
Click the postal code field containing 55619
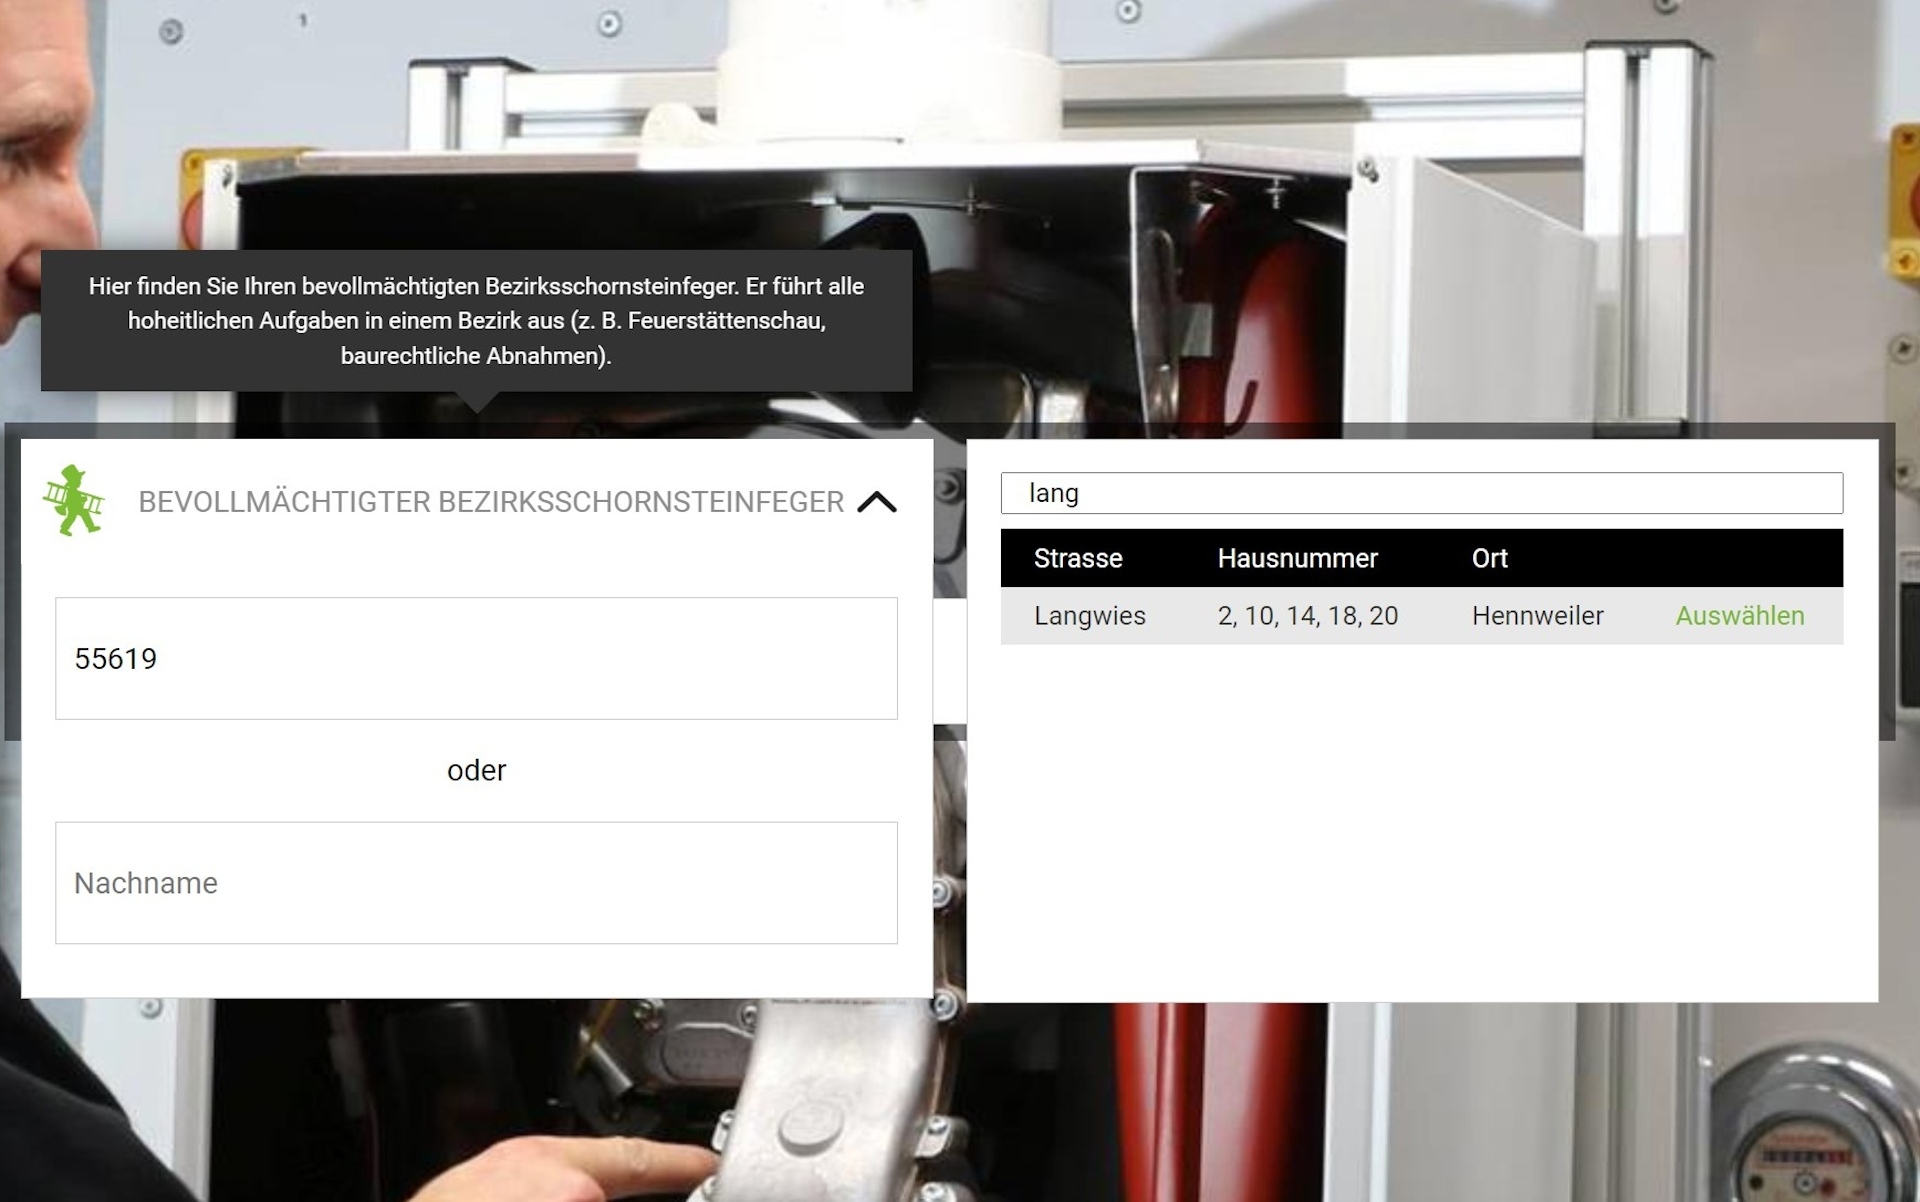point(476,658)
